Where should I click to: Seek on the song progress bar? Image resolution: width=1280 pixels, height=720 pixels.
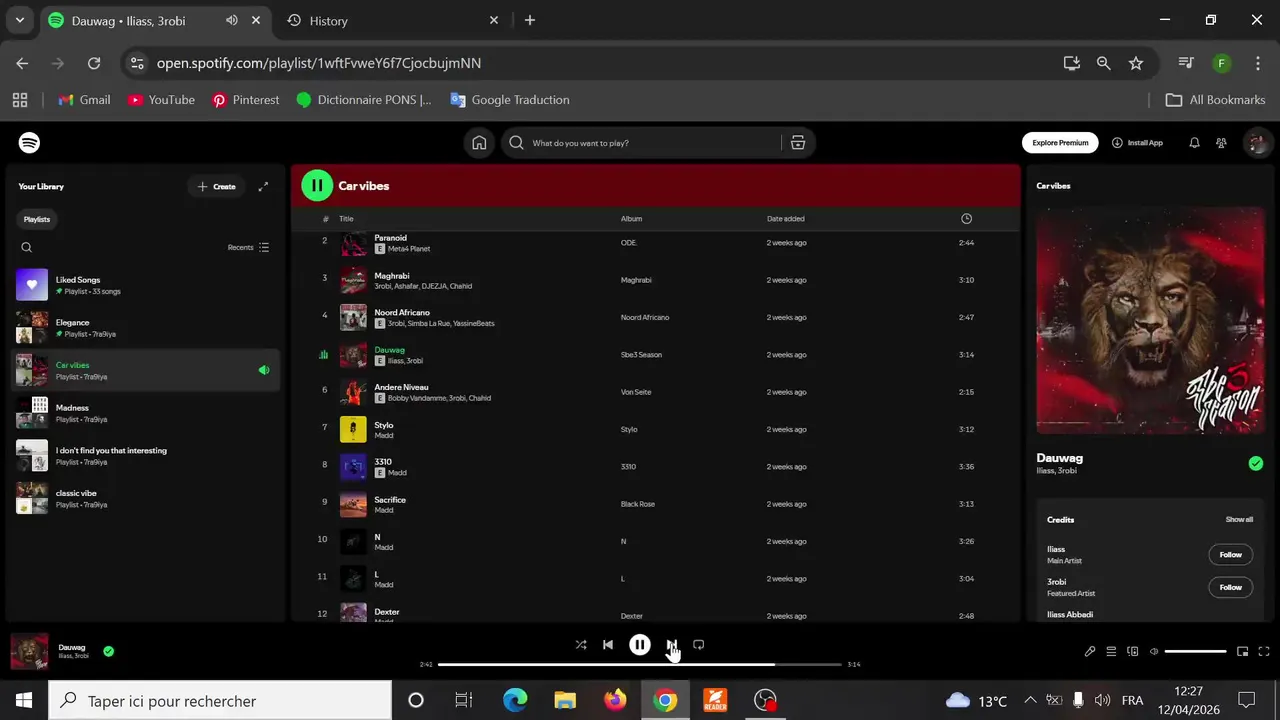tap(640, 664)
